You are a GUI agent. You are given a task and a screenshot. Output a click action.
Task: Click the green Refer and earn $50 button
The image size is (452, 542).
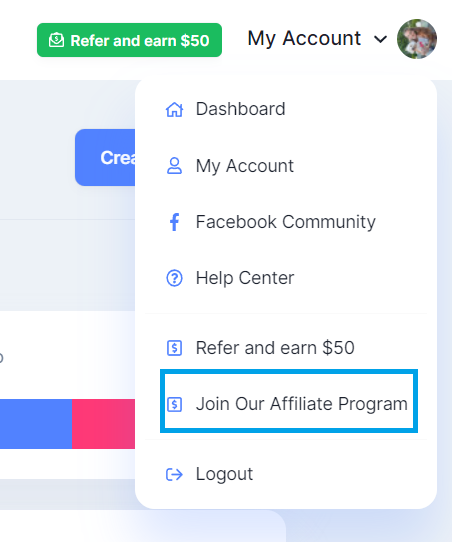(129, 40)
